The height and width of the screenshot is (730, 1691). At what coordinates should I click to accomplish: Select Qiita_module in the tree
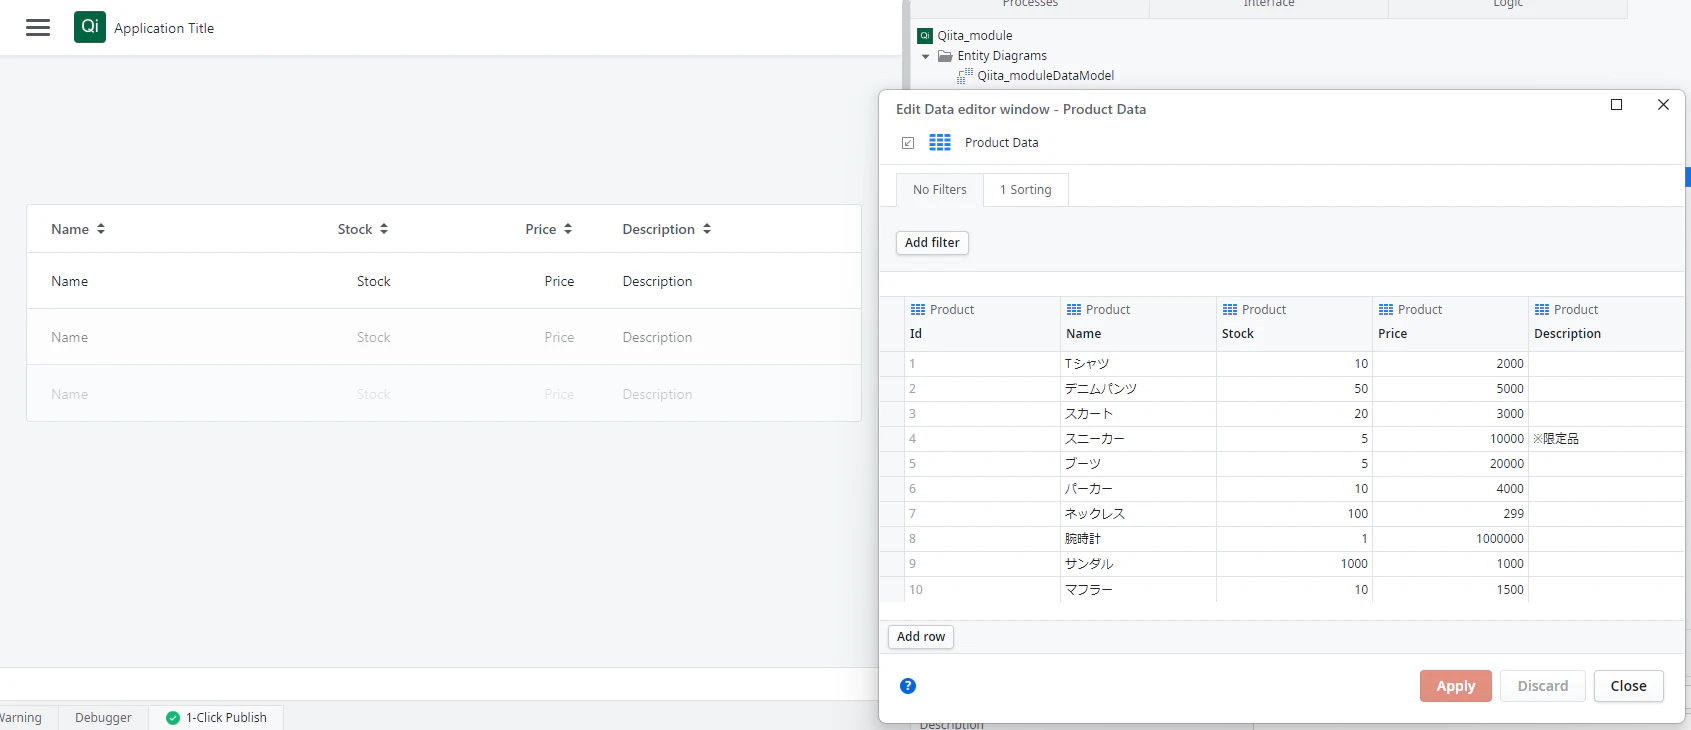point(975,36)
